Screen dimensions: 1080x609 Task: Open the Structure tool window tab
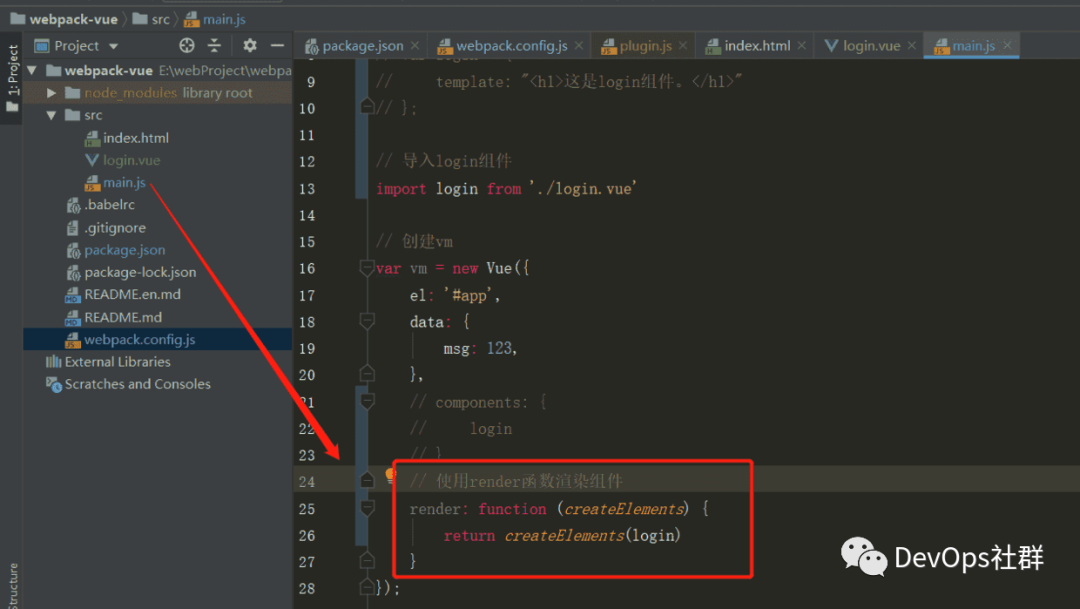(x=12, y=586)
